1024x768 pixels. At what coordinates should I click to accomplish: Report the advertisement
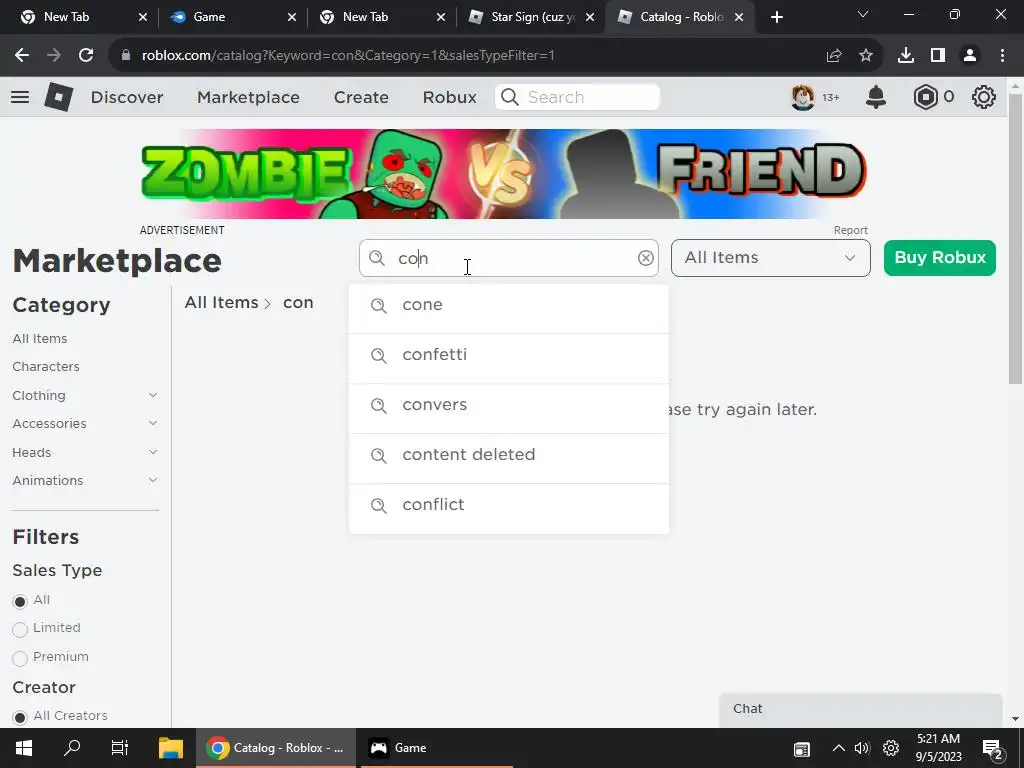point(850,230)
